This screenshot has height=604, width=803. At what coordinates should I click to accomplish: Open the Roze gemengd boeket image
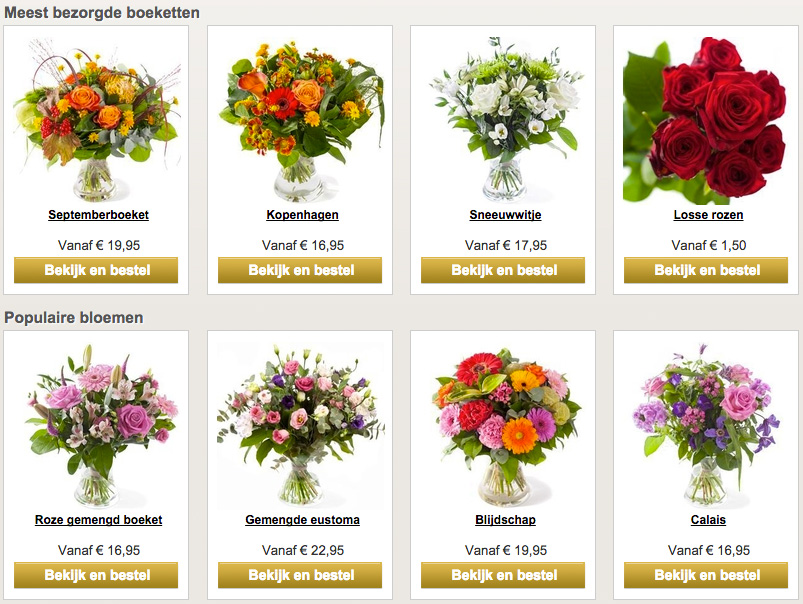click(x=96, y=425)
